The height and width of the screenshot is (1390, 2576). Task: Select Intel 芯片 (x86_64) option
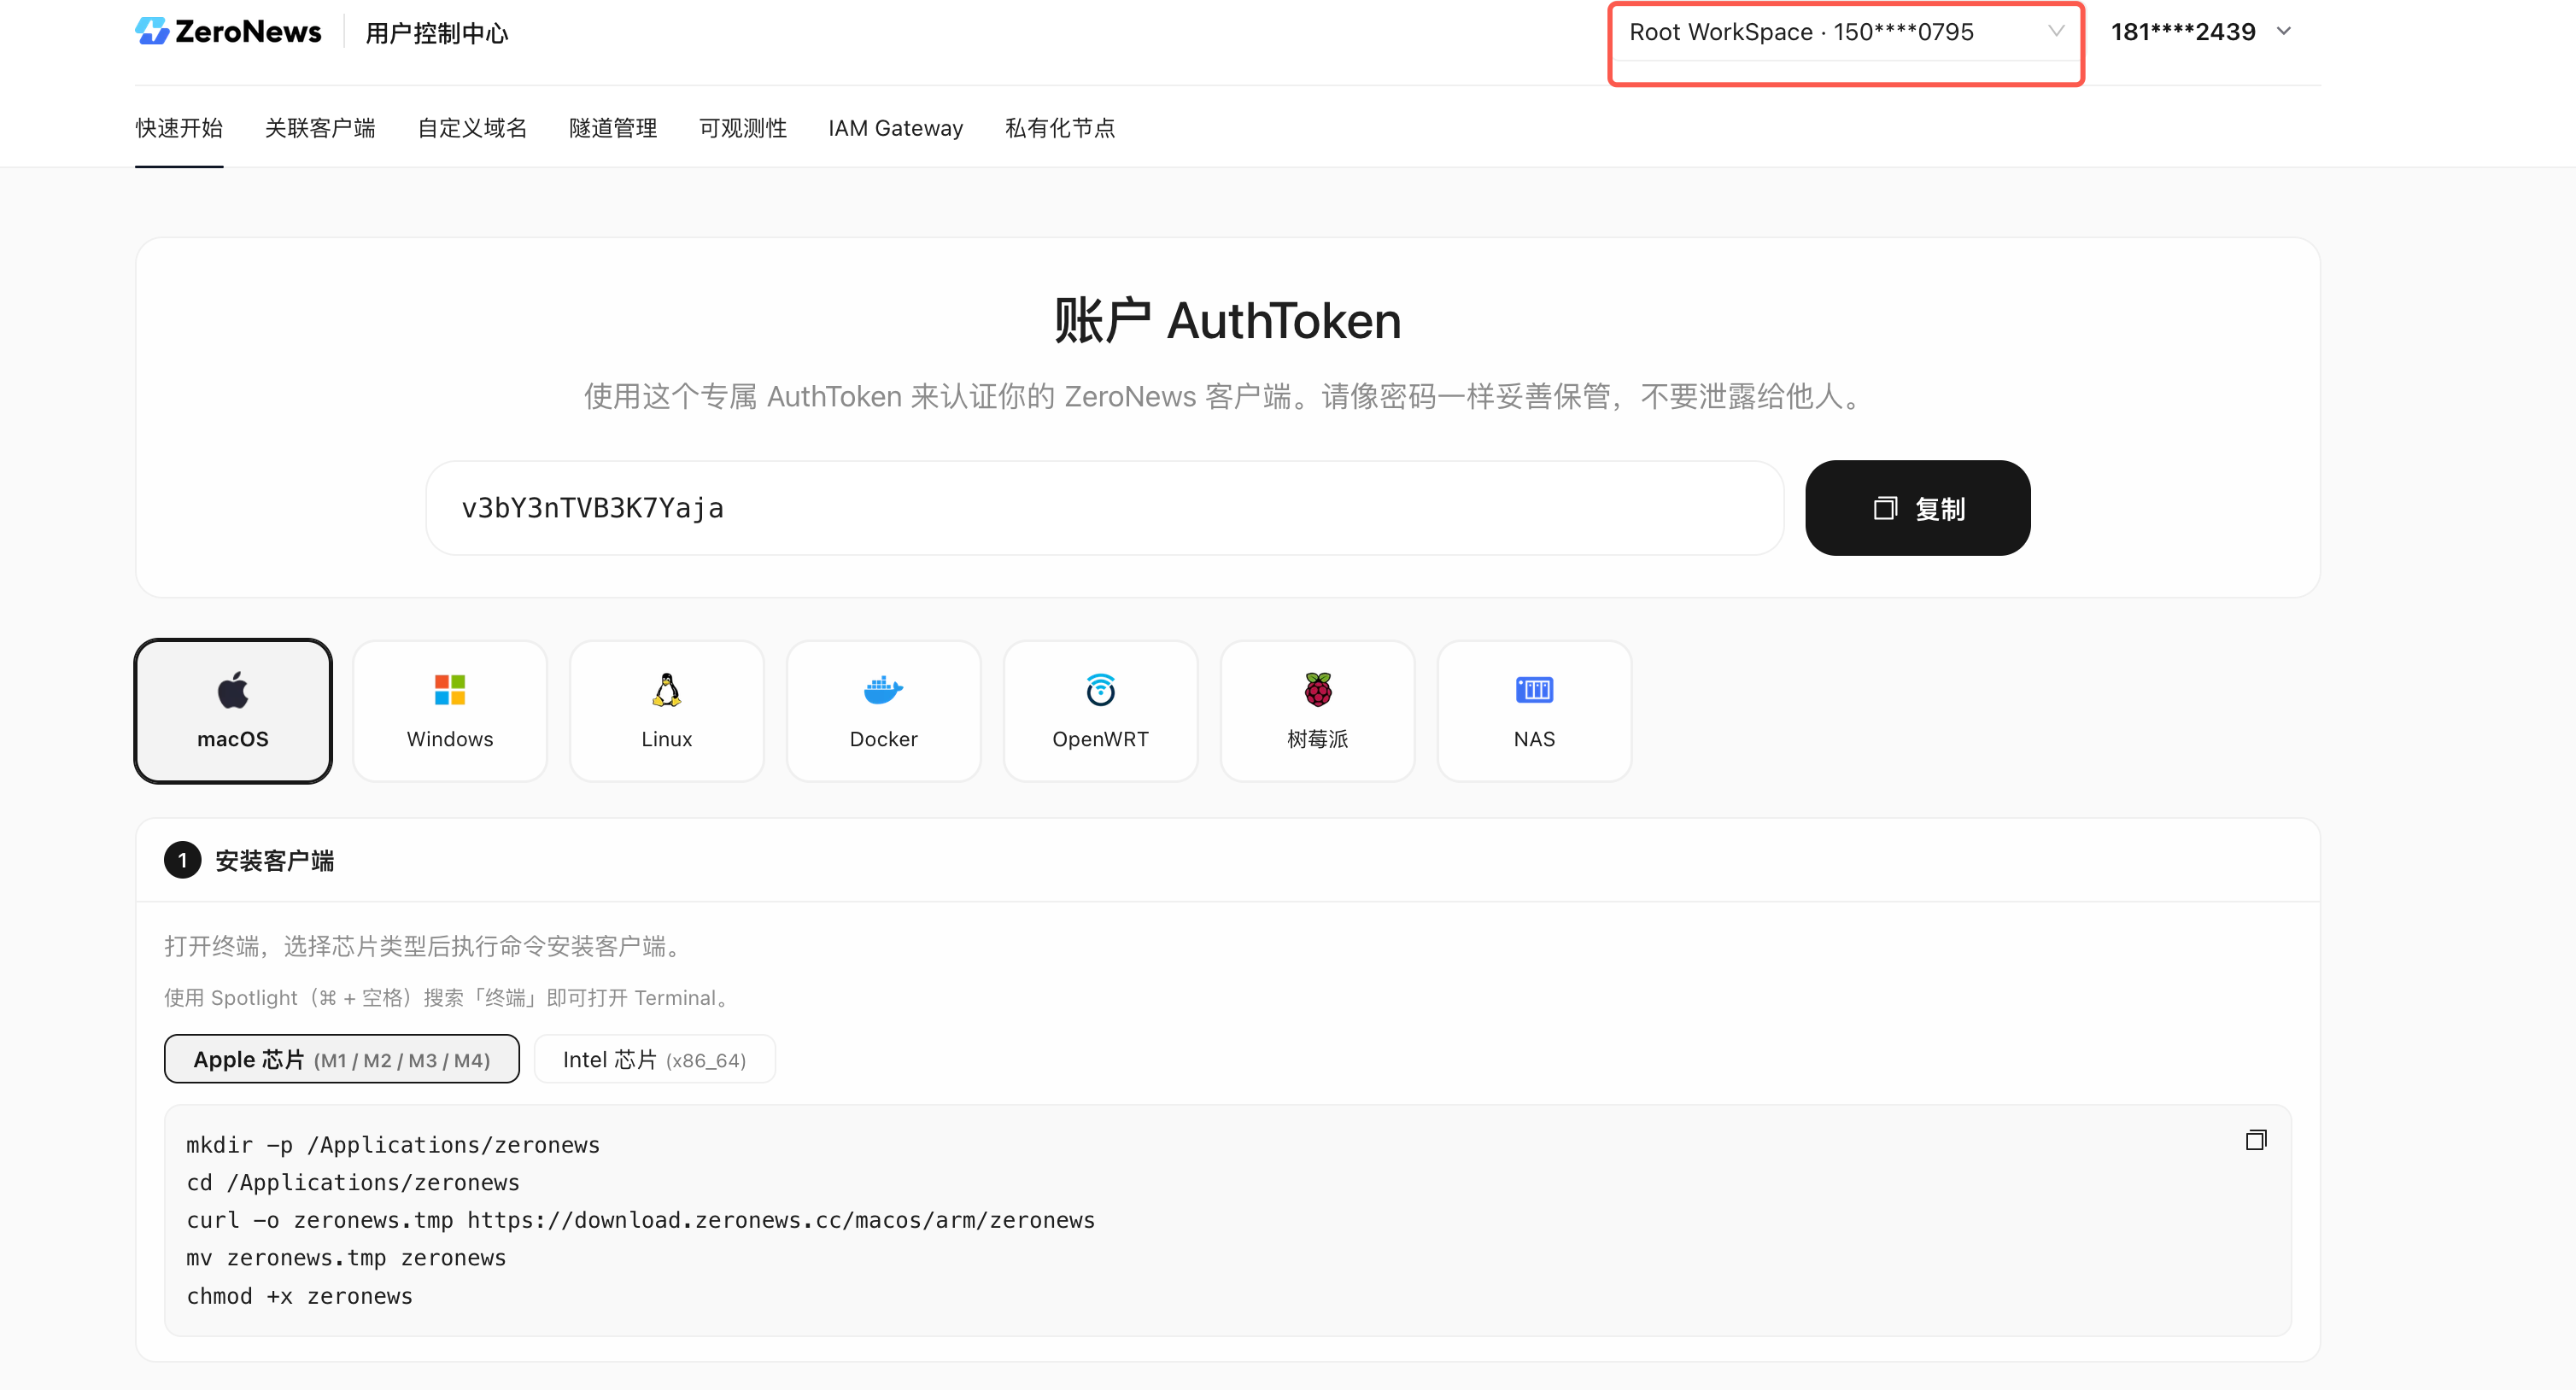655,1059
